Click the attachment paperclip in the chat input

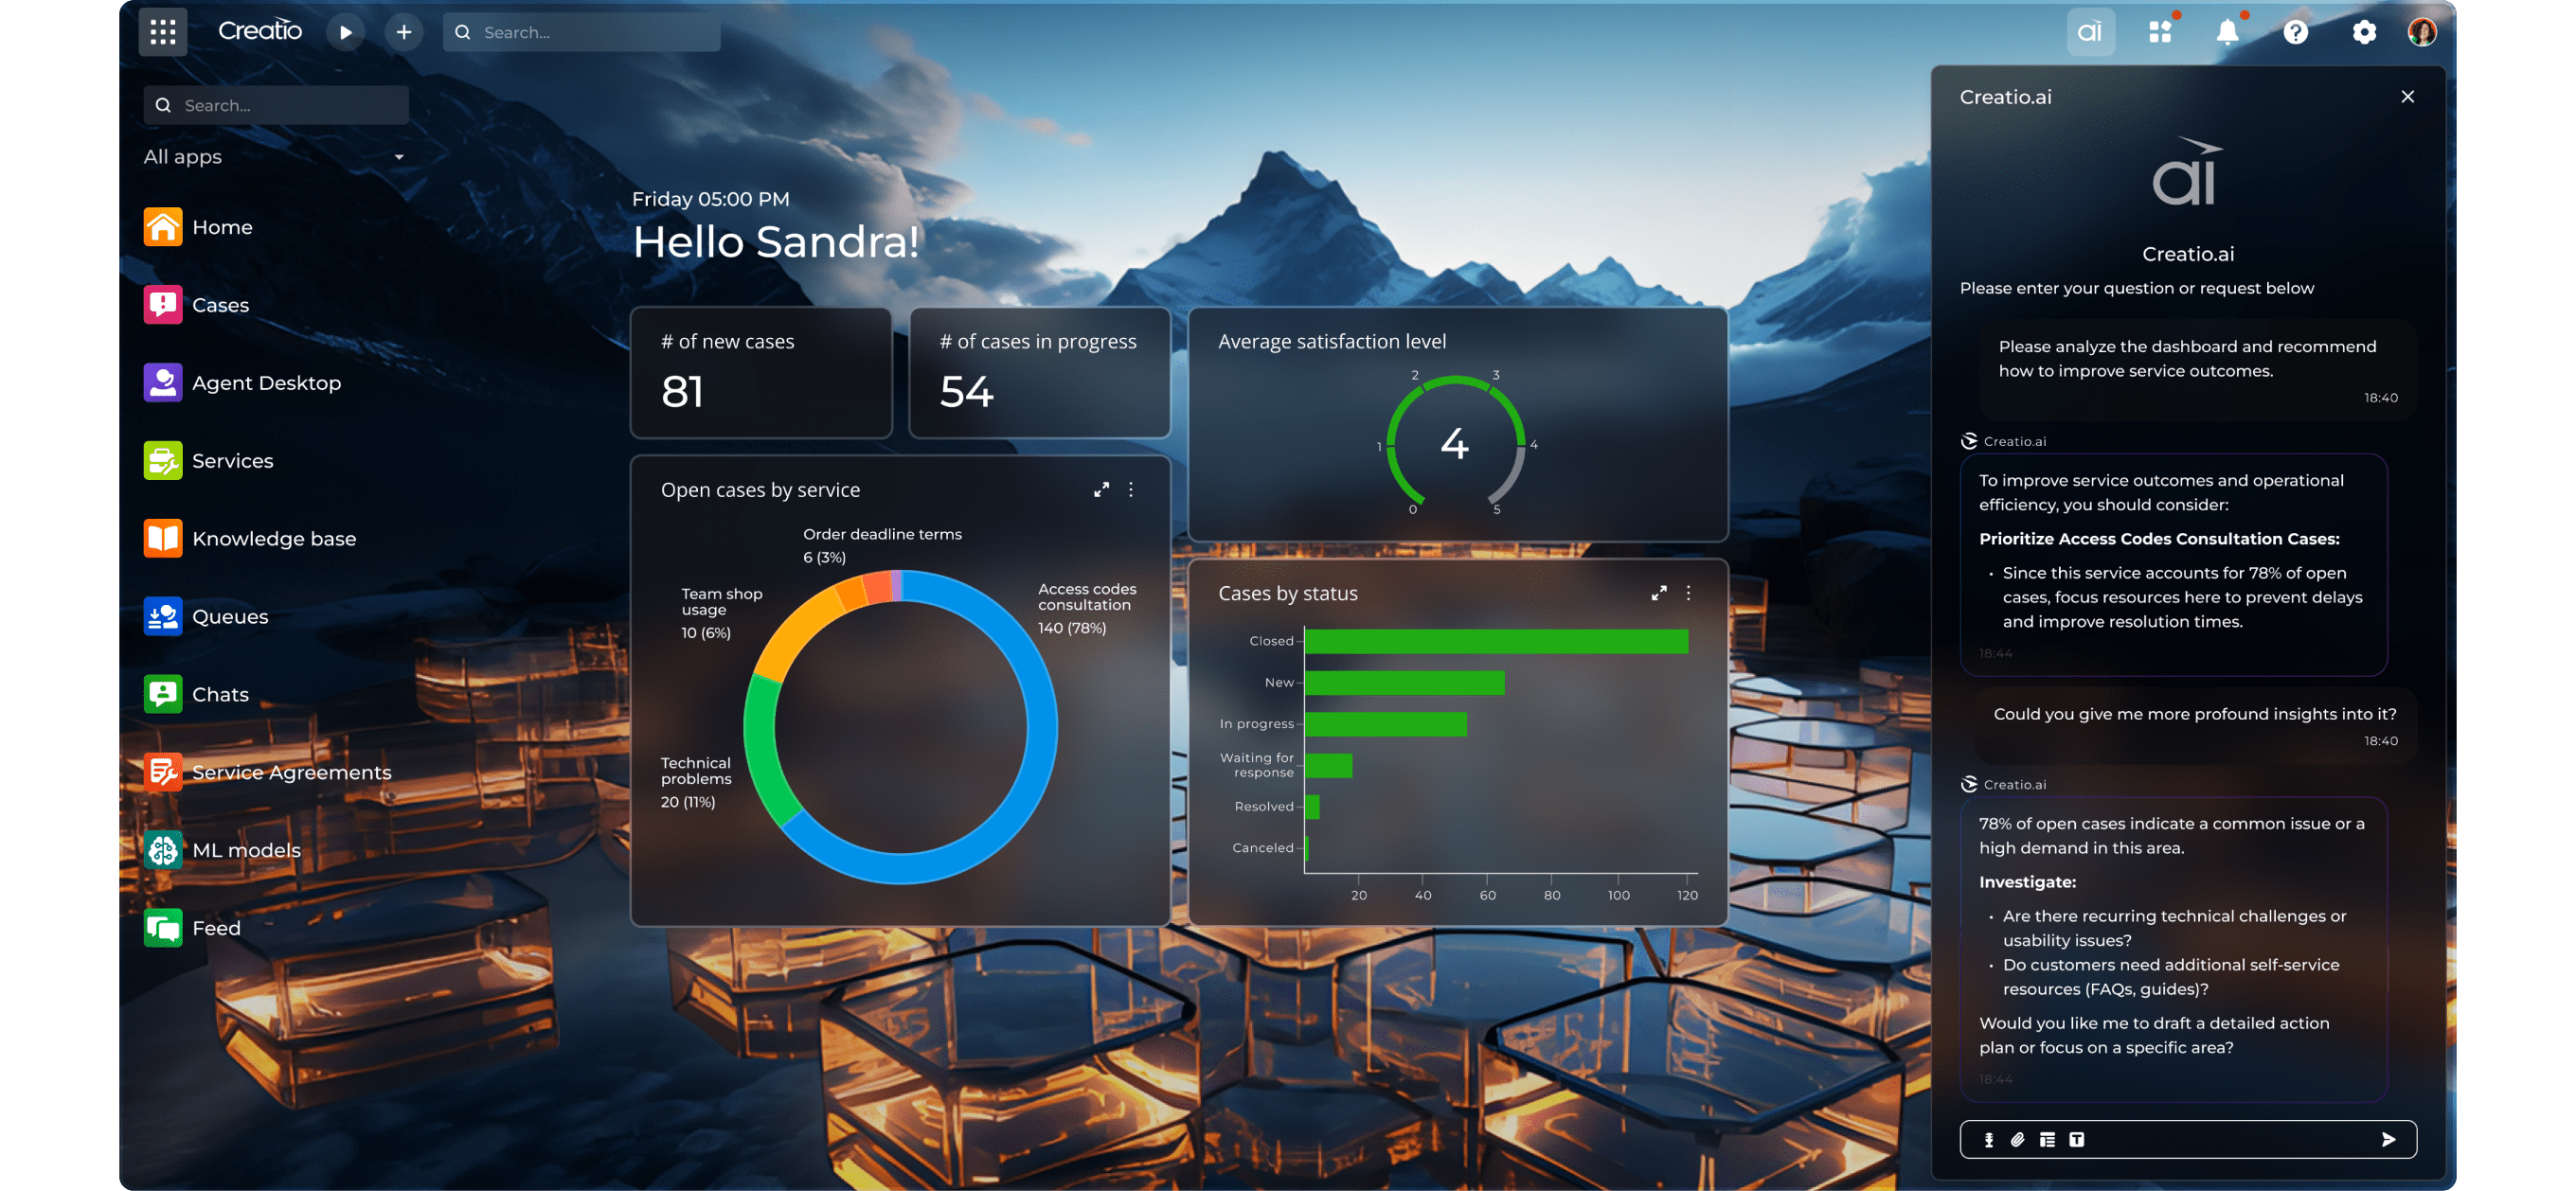tap(2017, 1139)
